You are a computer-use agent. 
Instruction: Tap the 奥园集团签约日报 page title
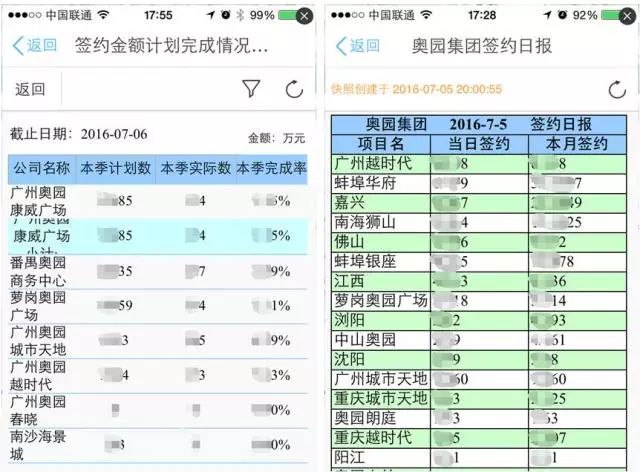(x=482, y=46)
